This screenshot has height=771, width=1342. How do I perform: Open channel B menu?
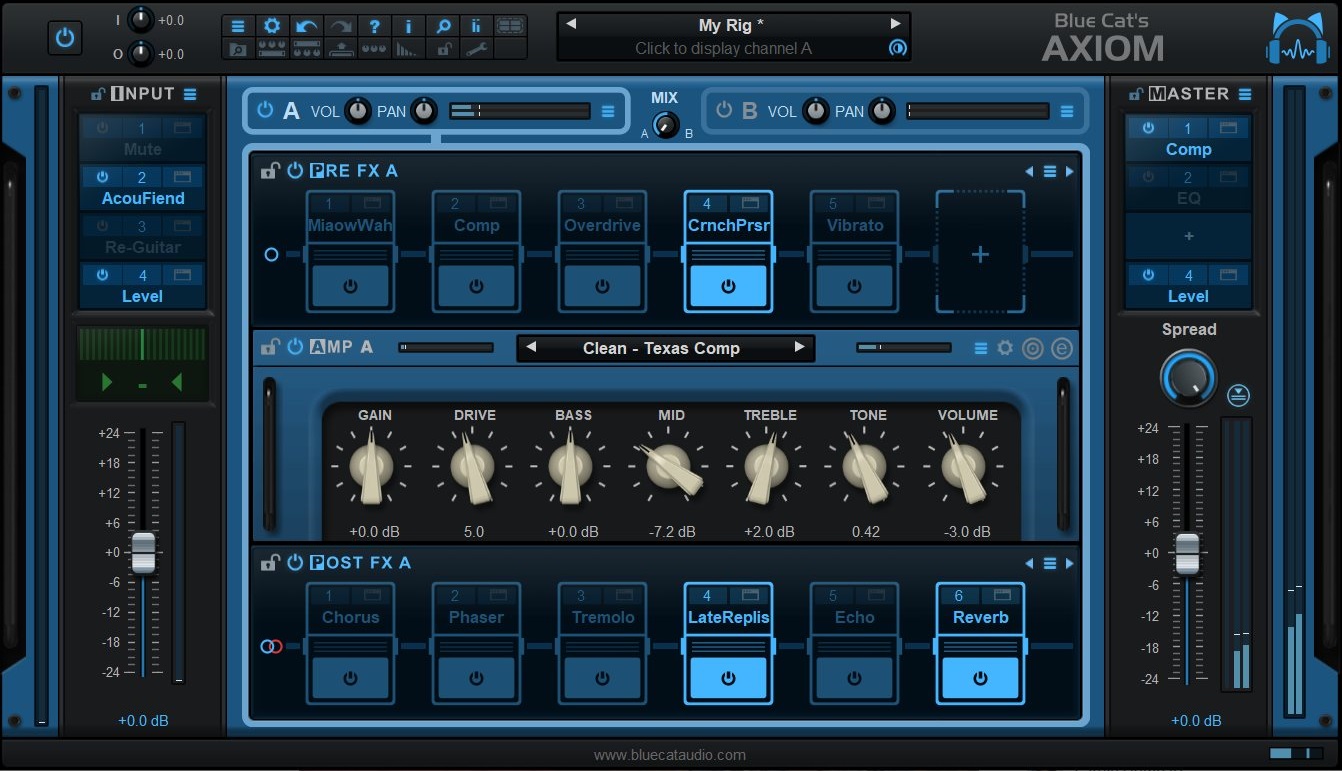coord(1067,111)
